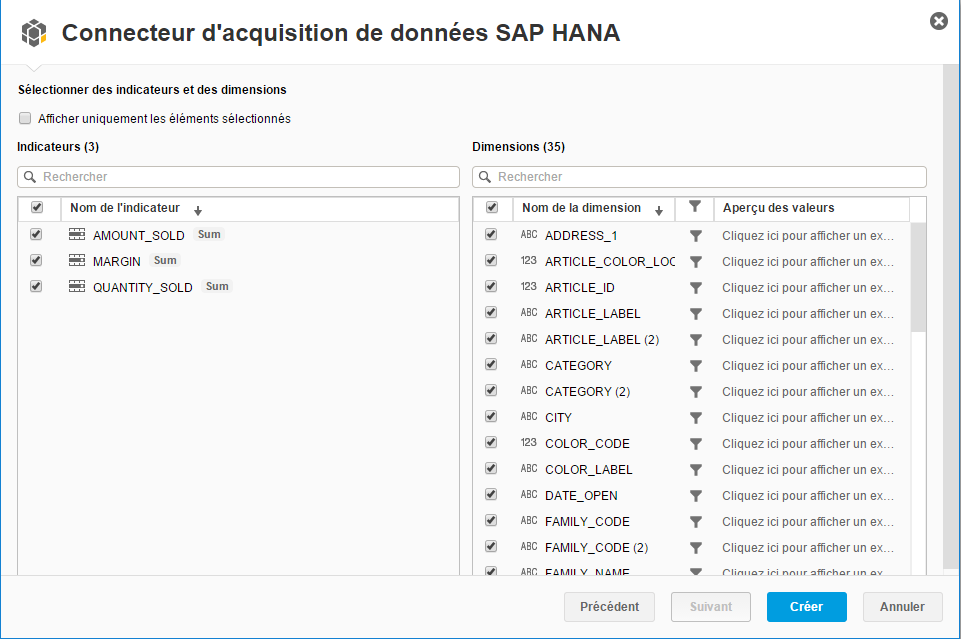Sort by Nom de la dimension arrow
The height and width of the screenshot is (639, 961).
[x=659, y=211]
